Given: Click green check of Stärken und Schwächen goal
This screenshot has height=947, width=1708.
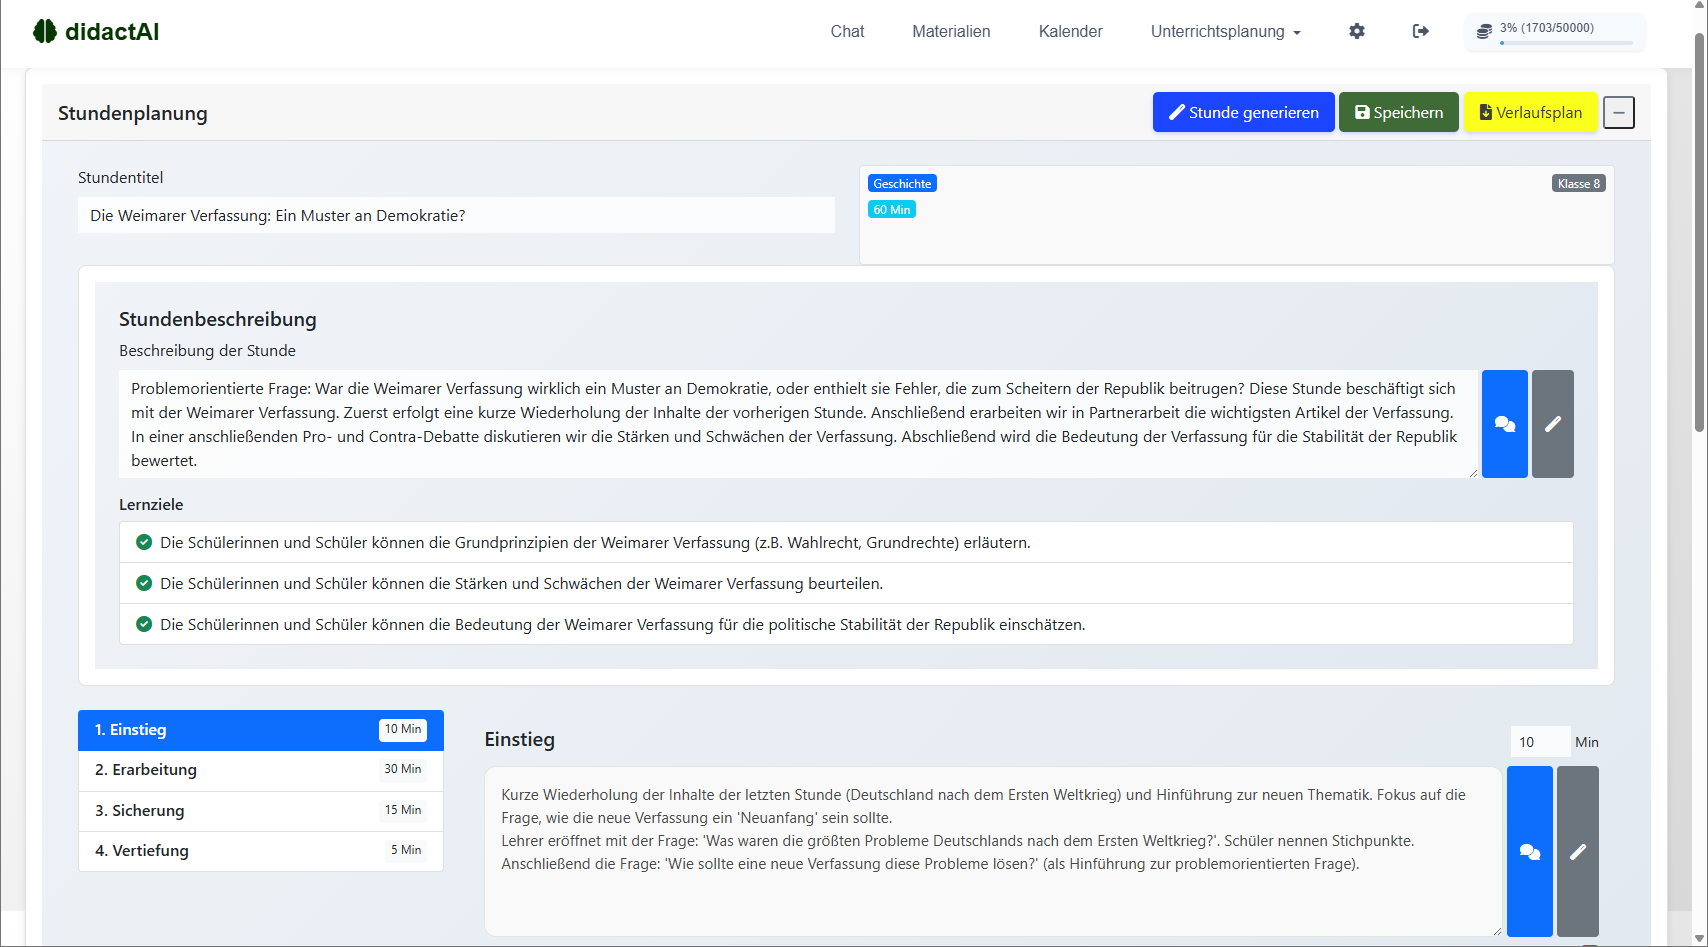Looking at the screenshot, I should [x=144, y=583].
